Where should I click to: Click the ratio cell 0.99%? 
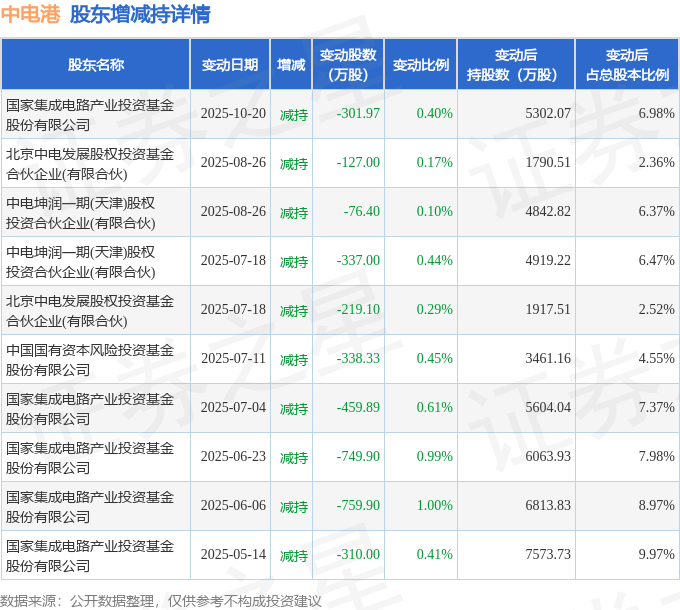[x=435, y=456]
